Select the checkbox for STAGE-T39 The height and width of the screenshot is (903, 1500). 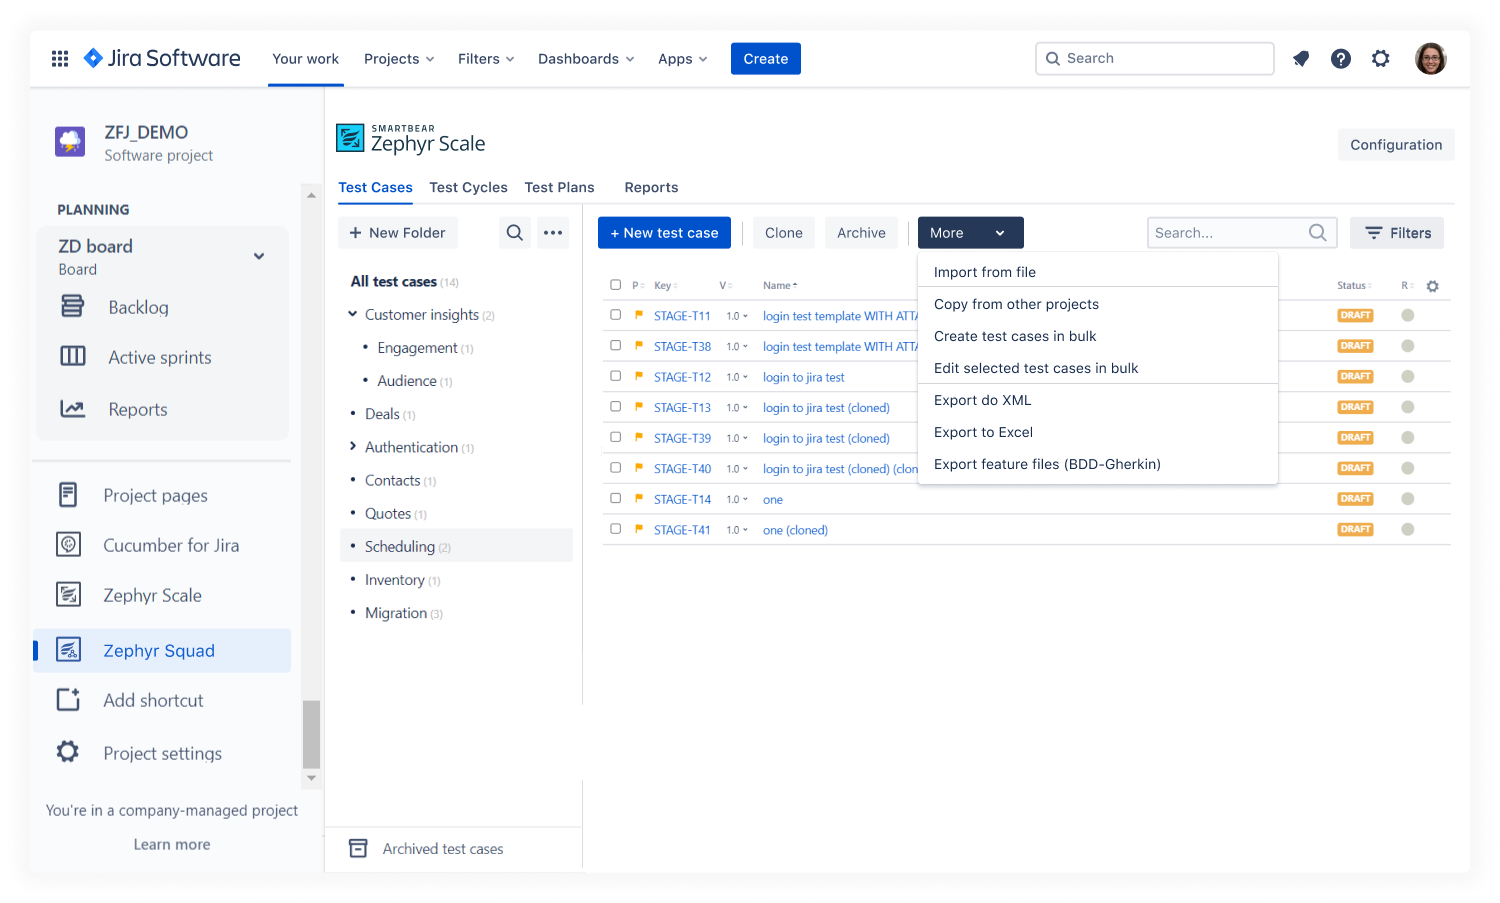(616, 437)
